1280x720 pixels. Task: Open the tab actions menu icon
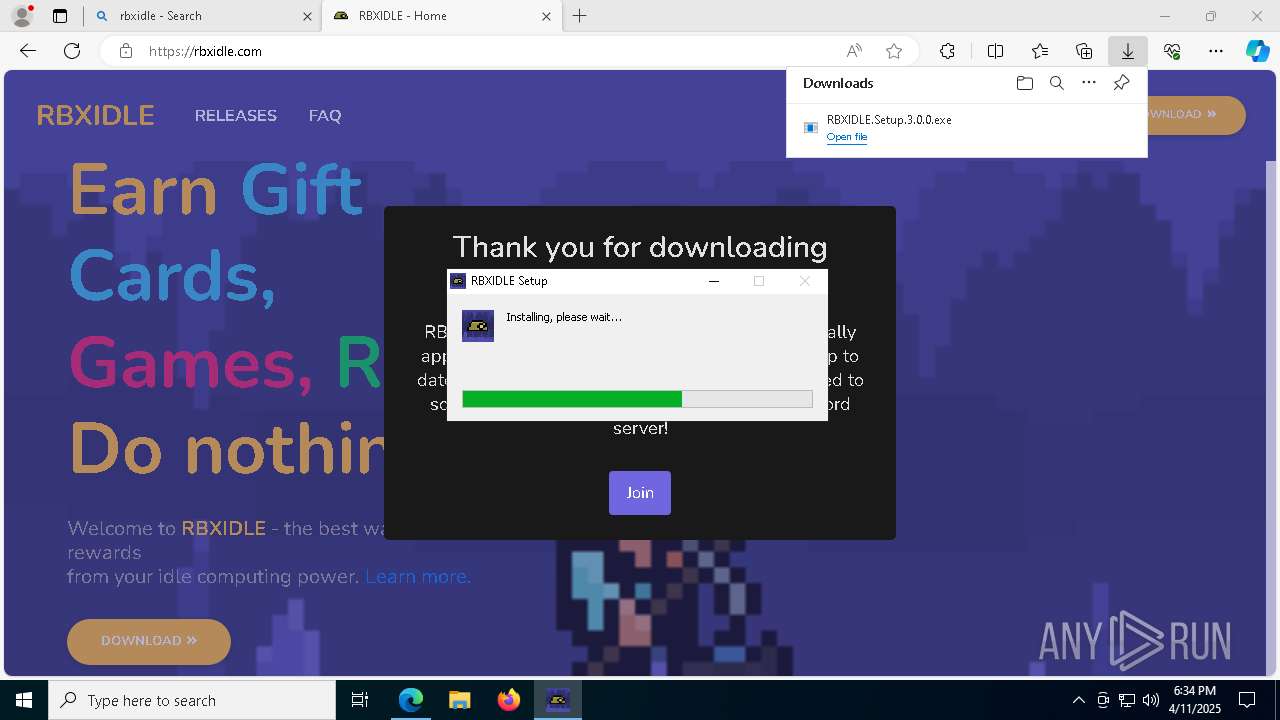[x=60, y=16]
